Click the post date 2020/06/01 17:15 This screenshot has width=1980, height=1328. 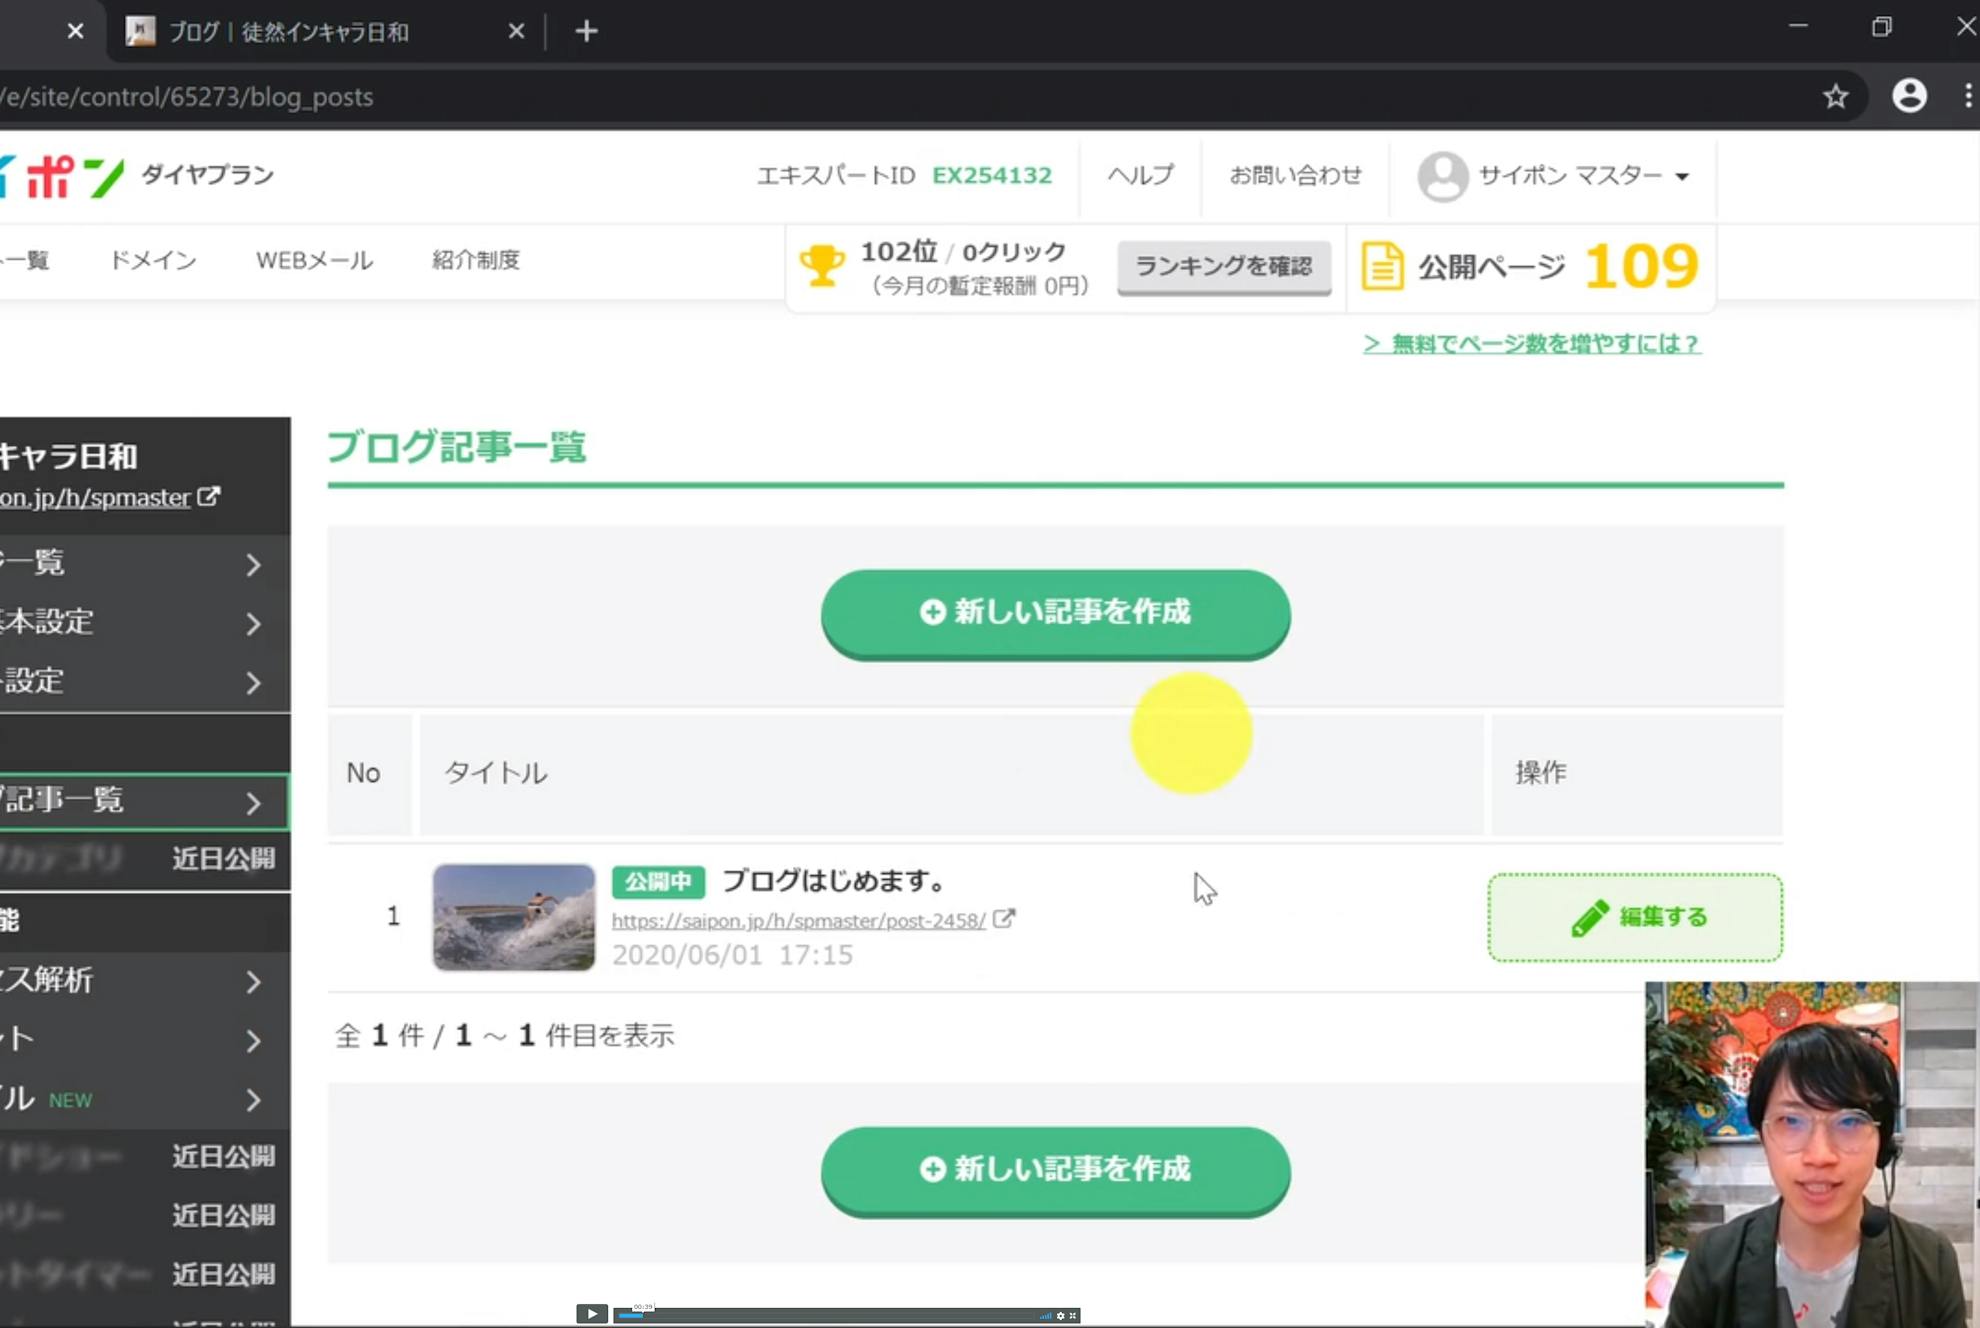point(732,955)
